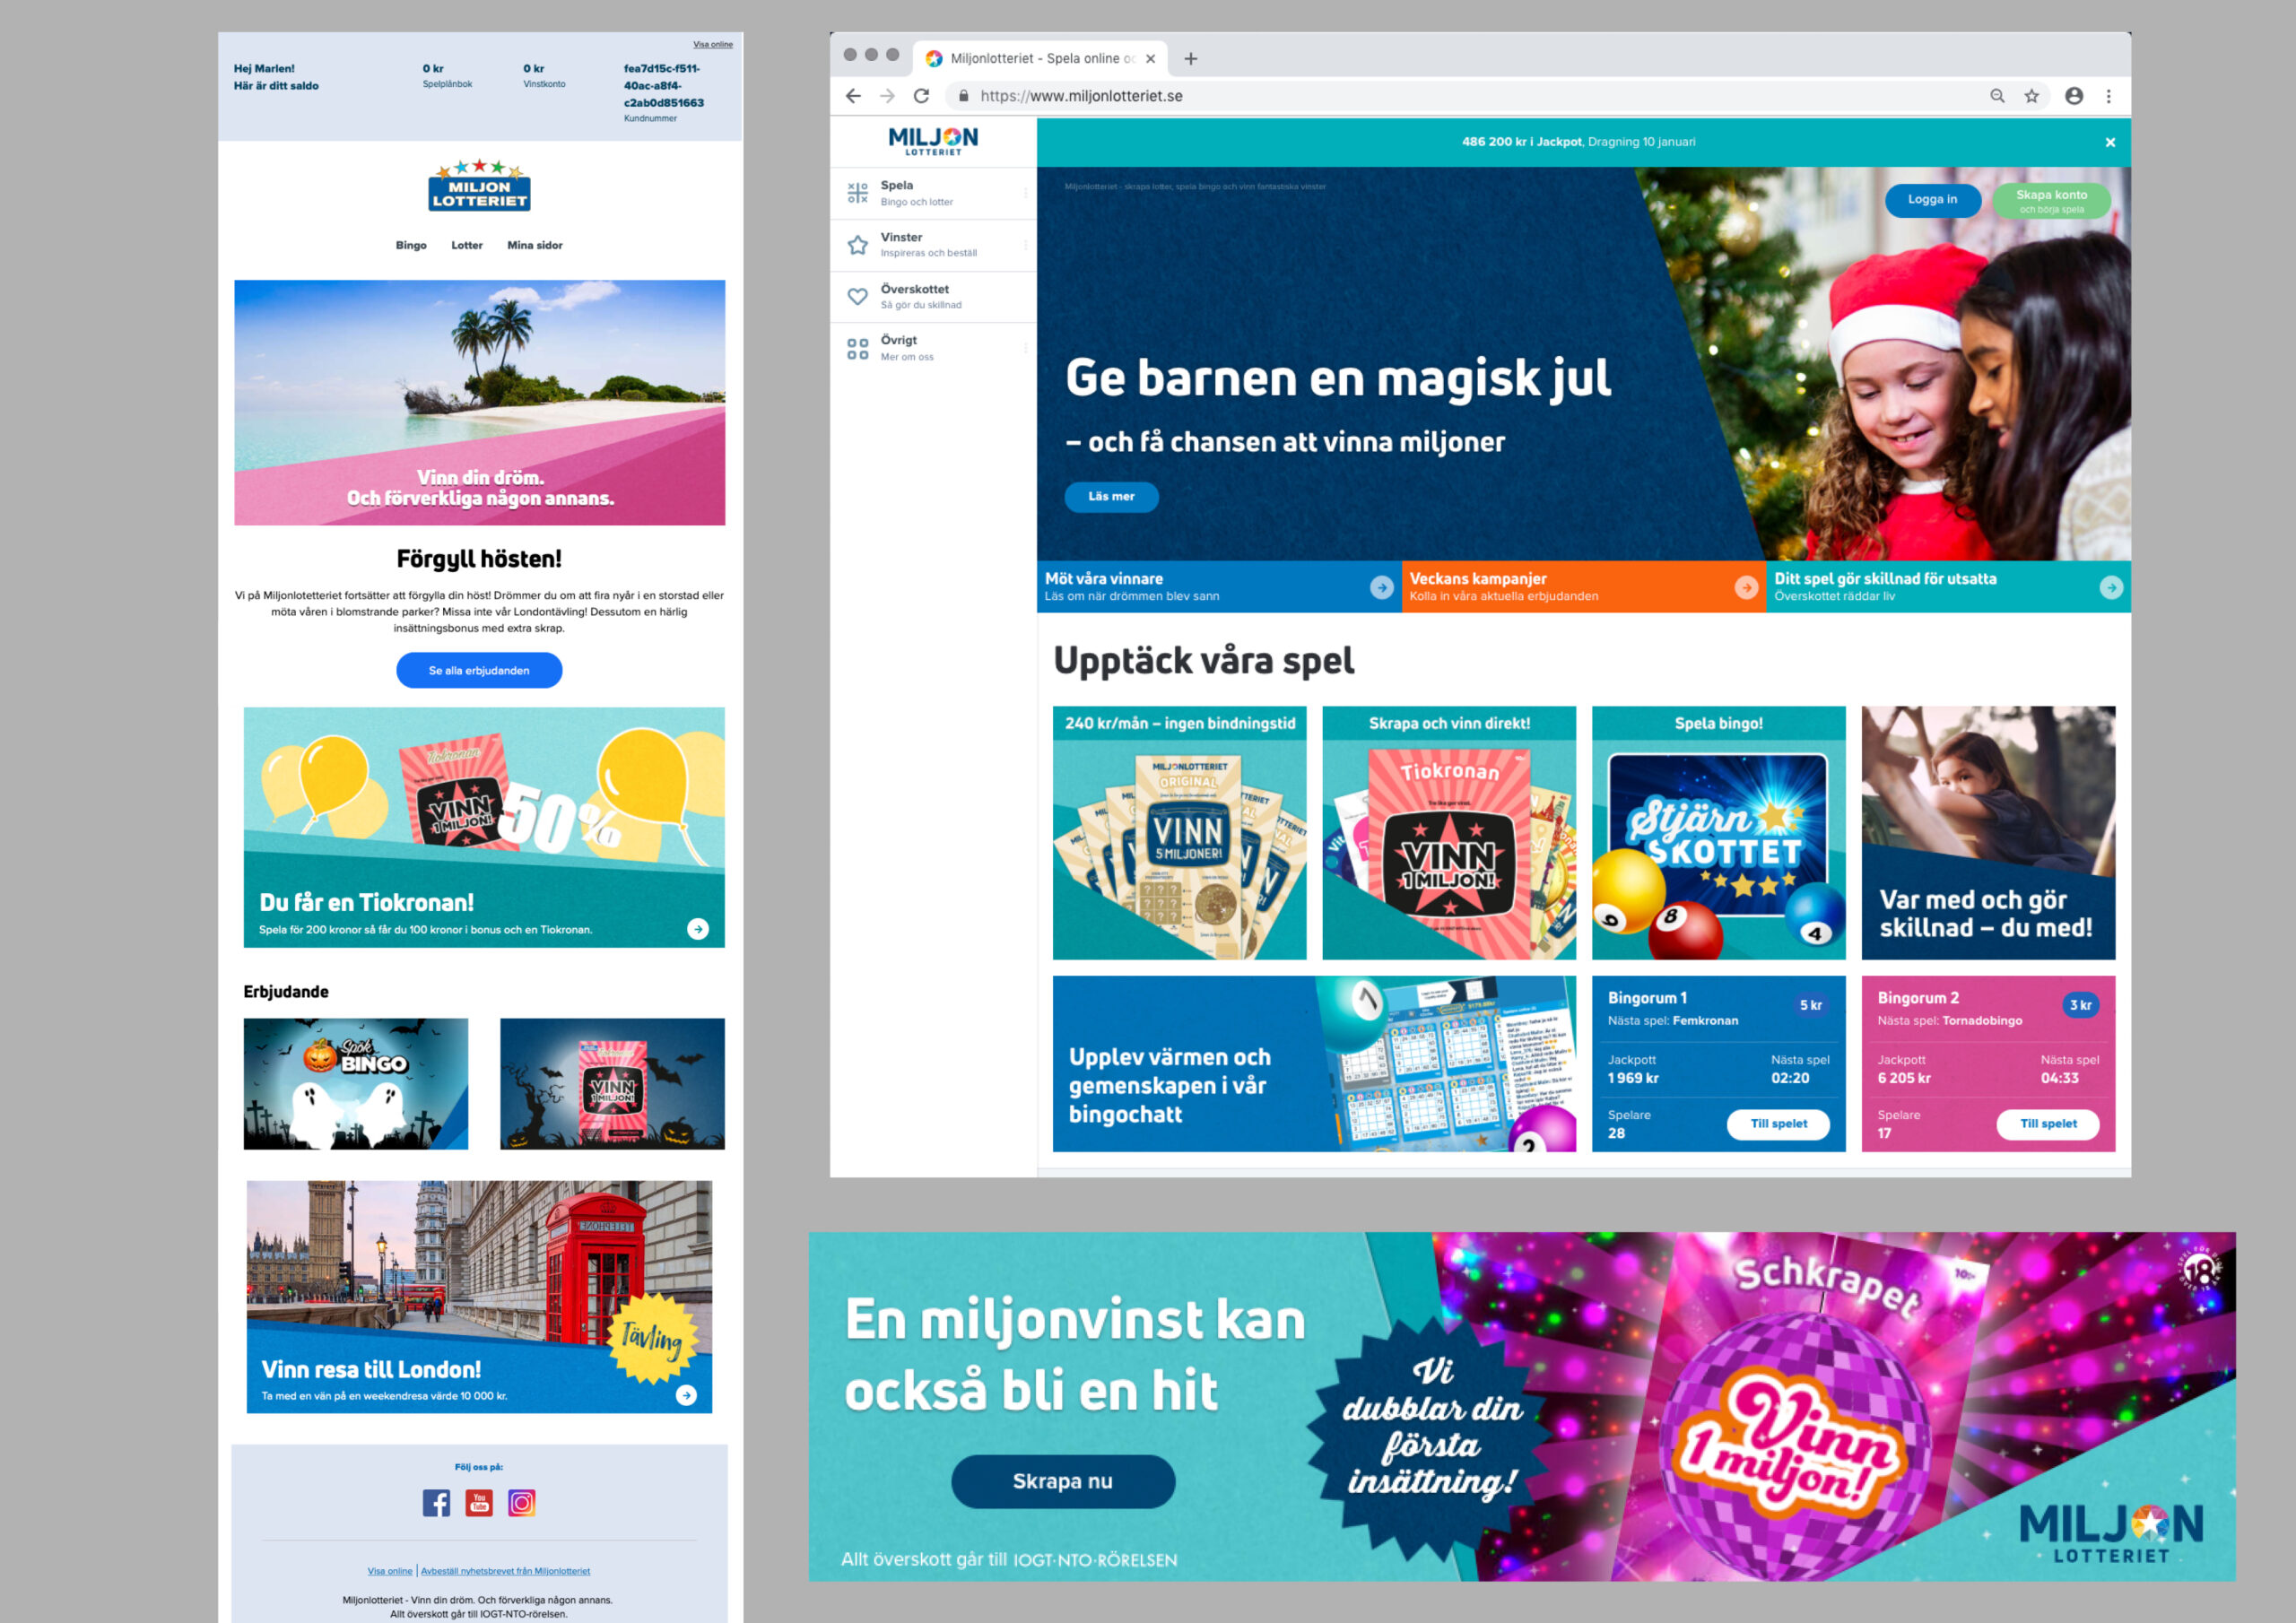
Task: Open the Övrigt Mer om oss menu
Action: 933,348
